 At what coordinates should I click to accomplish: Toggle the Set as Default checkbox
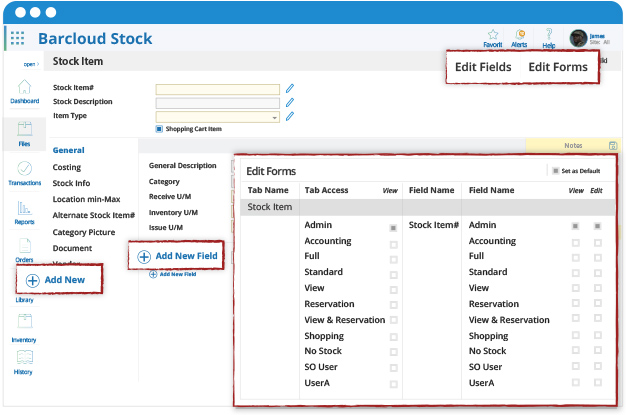(x=555, y=171)
